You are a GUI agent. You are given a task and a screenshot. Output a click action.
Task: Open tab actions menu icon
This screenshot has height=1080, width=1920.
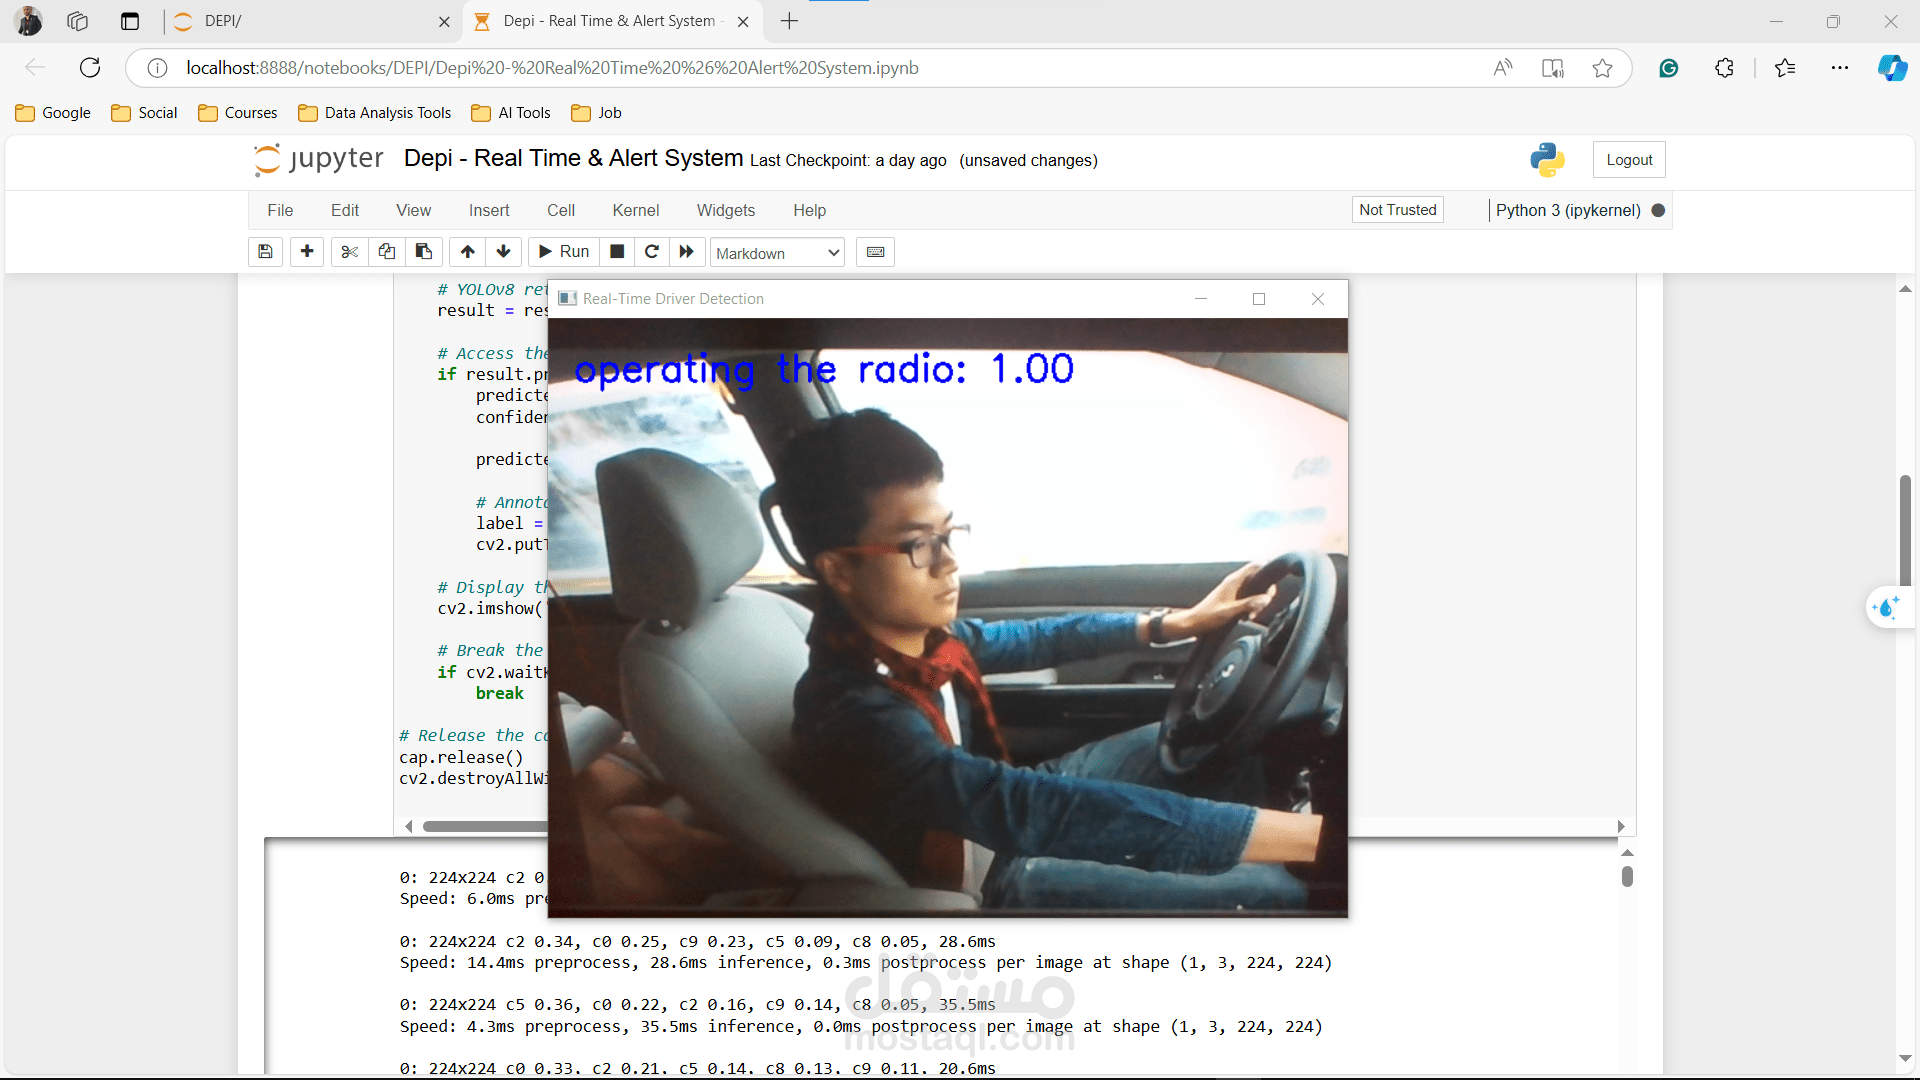130,21
